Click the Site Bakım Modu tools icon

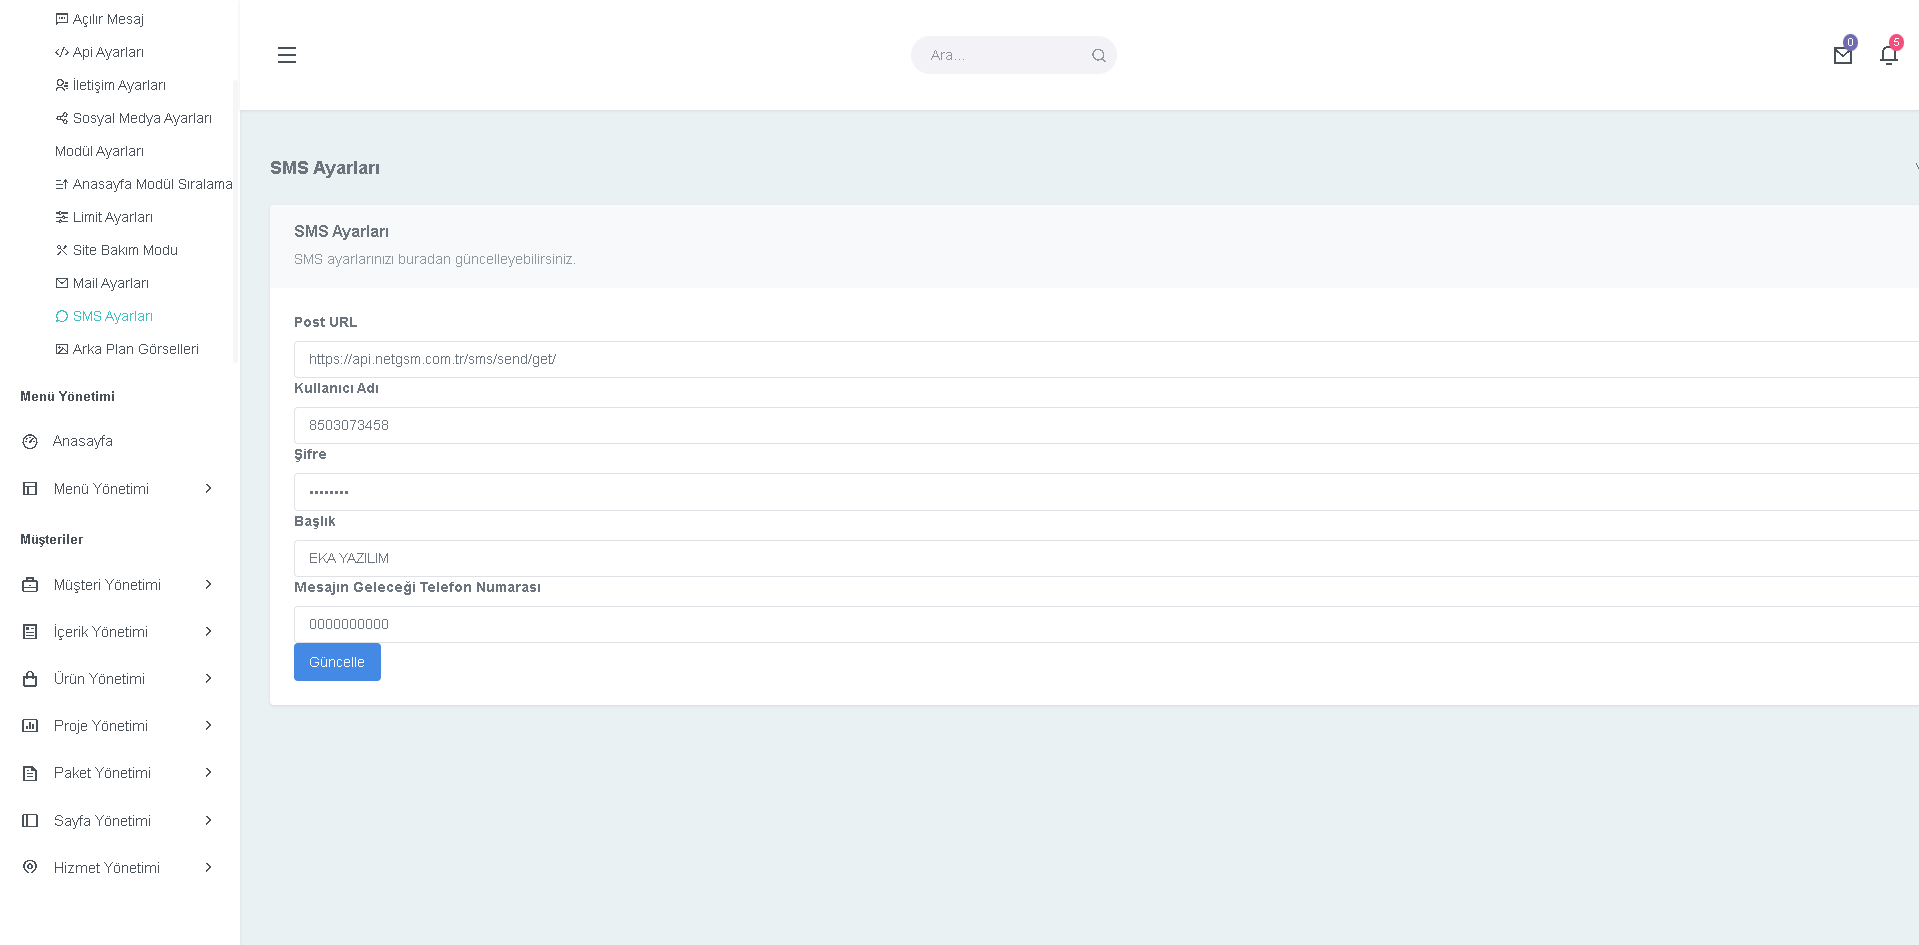pyautogui.click(x=62, y=250)
